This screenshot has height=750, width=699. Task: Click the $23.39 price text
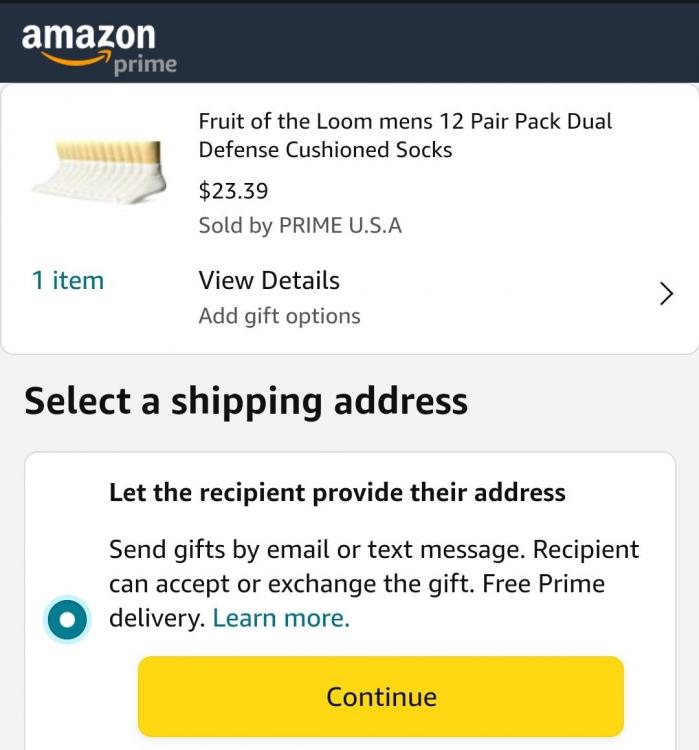click(233, 191)
